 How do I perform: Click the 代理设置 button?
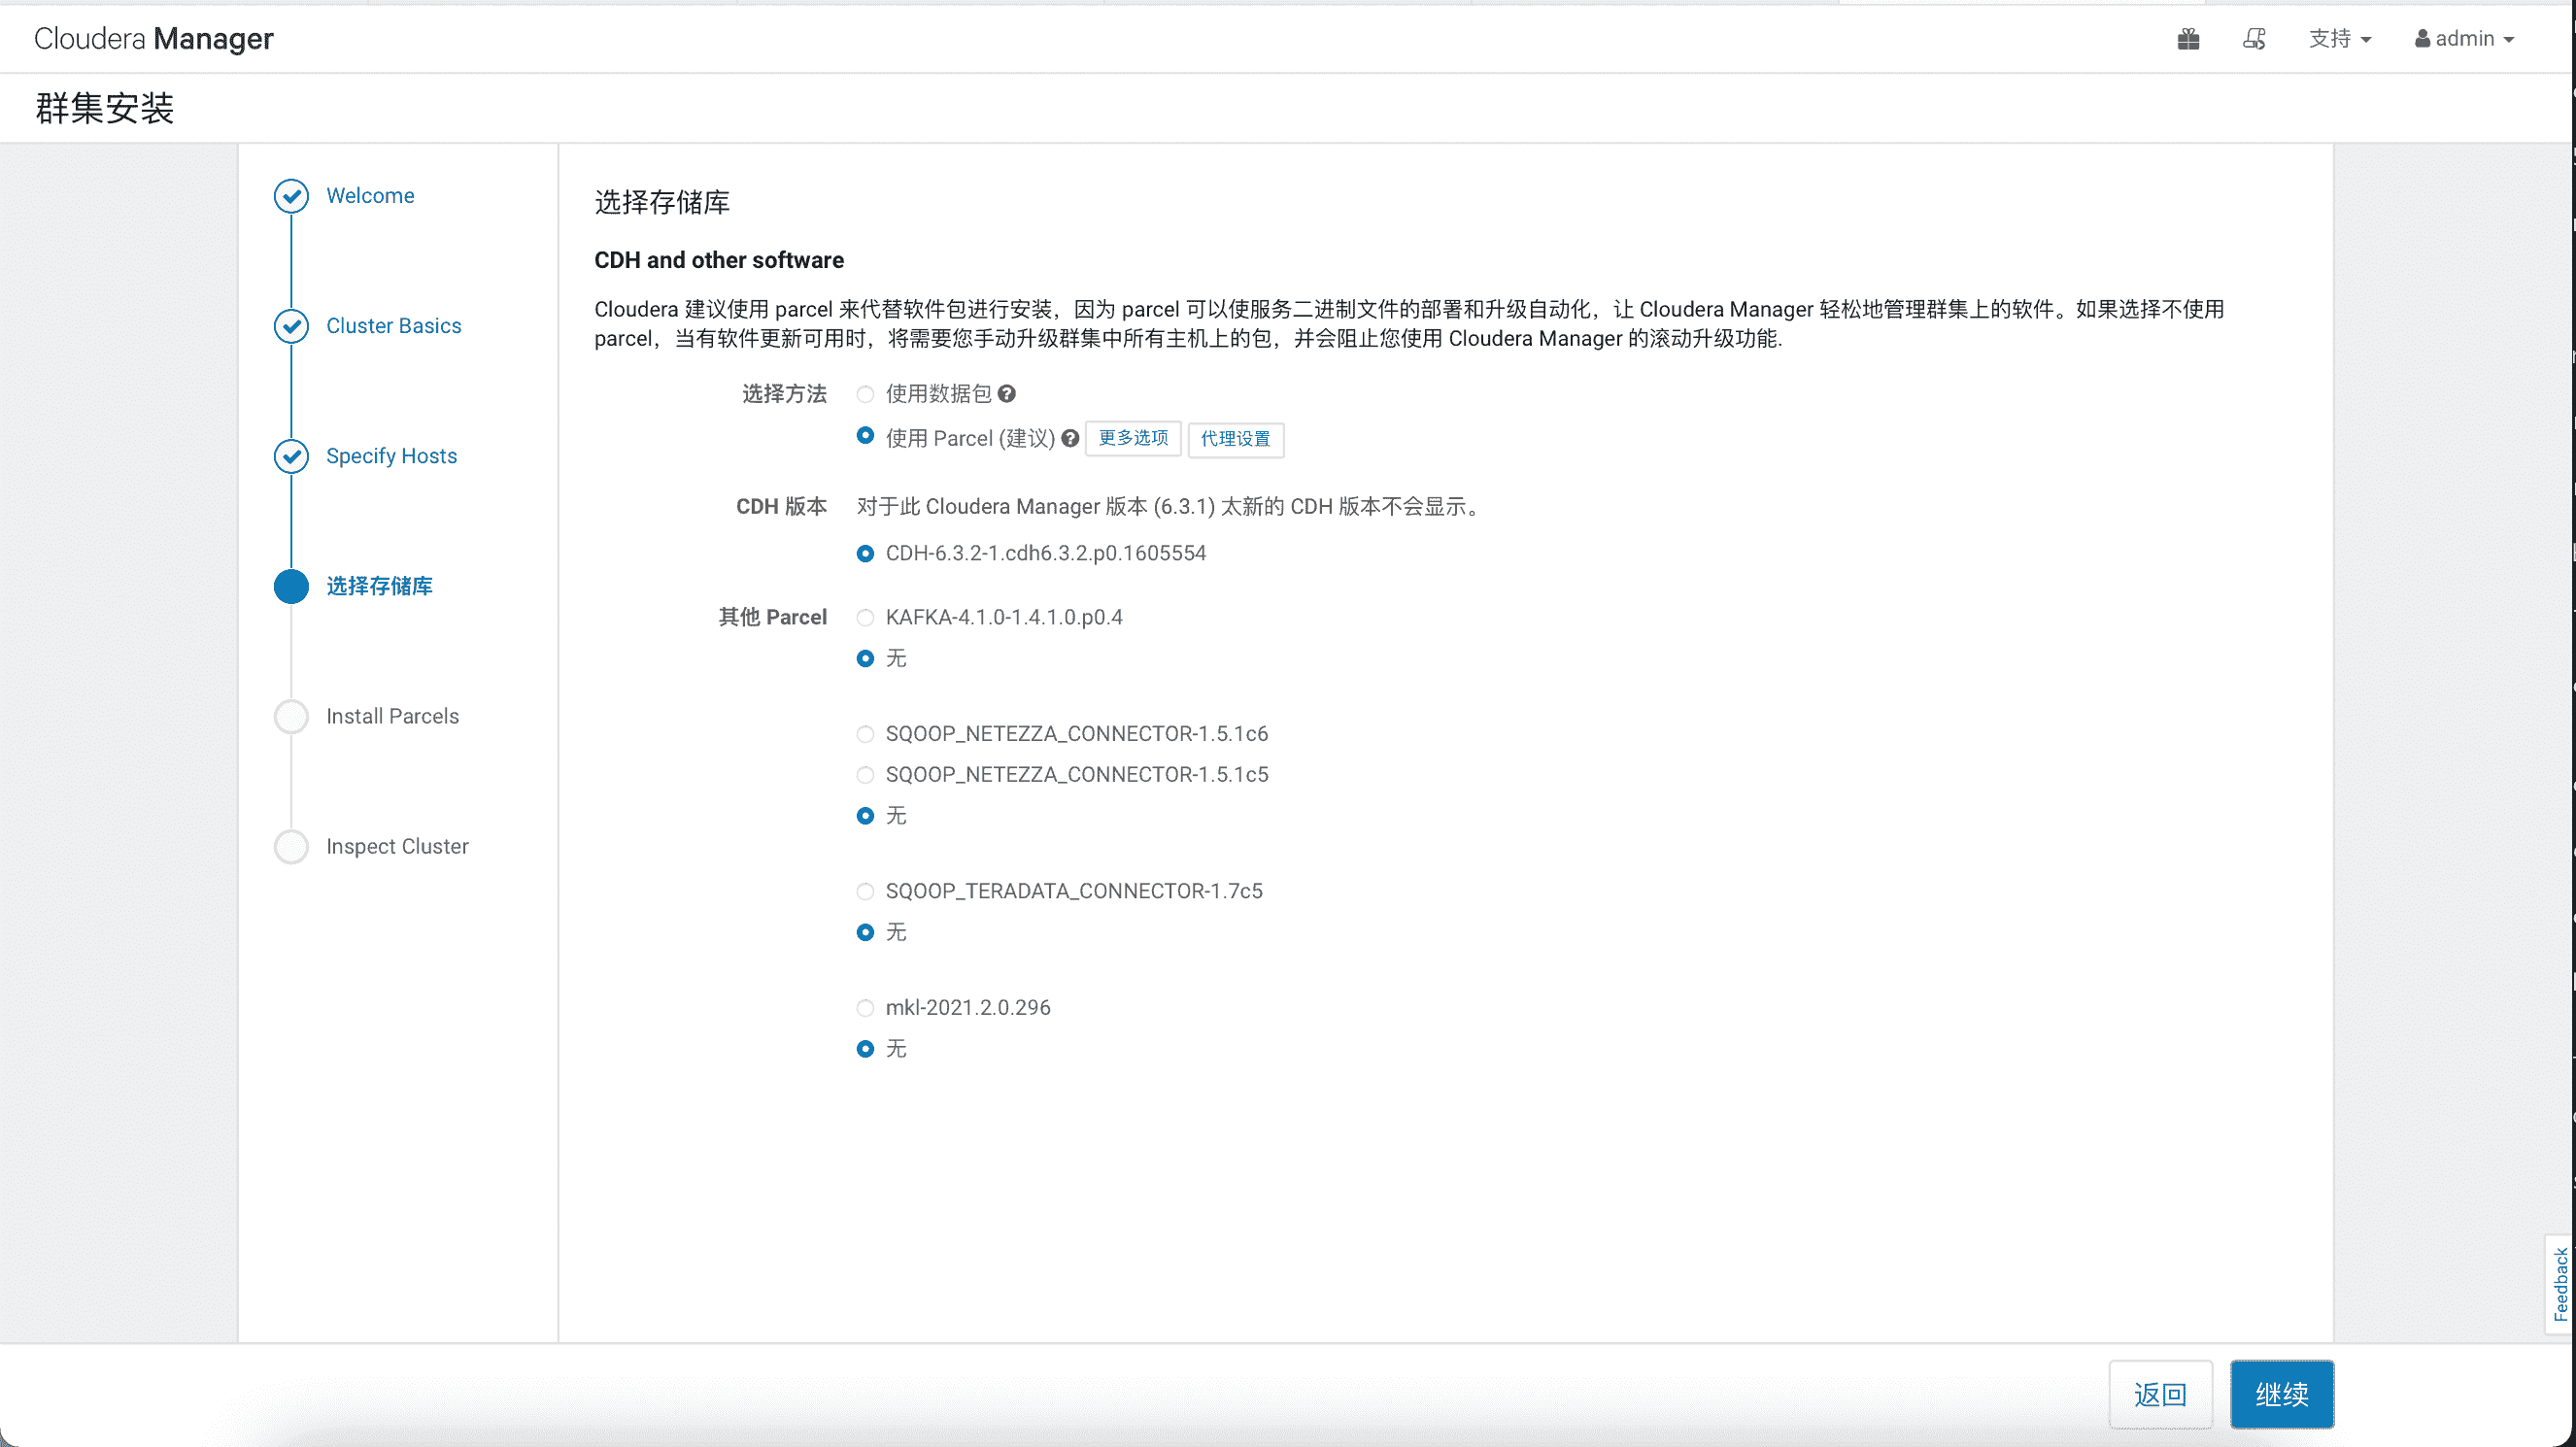1235,439
